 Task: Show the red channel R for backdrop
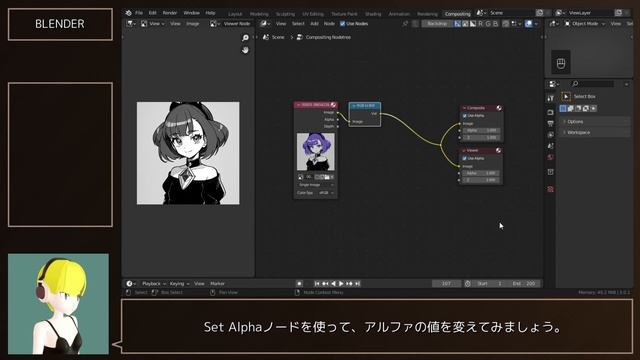[480, 24]
